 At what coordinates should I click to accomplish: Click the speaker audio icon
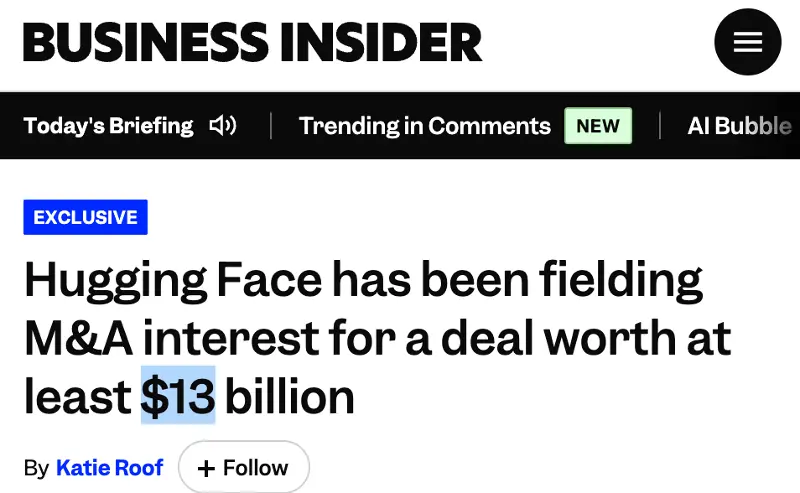[x=223, y=126]
